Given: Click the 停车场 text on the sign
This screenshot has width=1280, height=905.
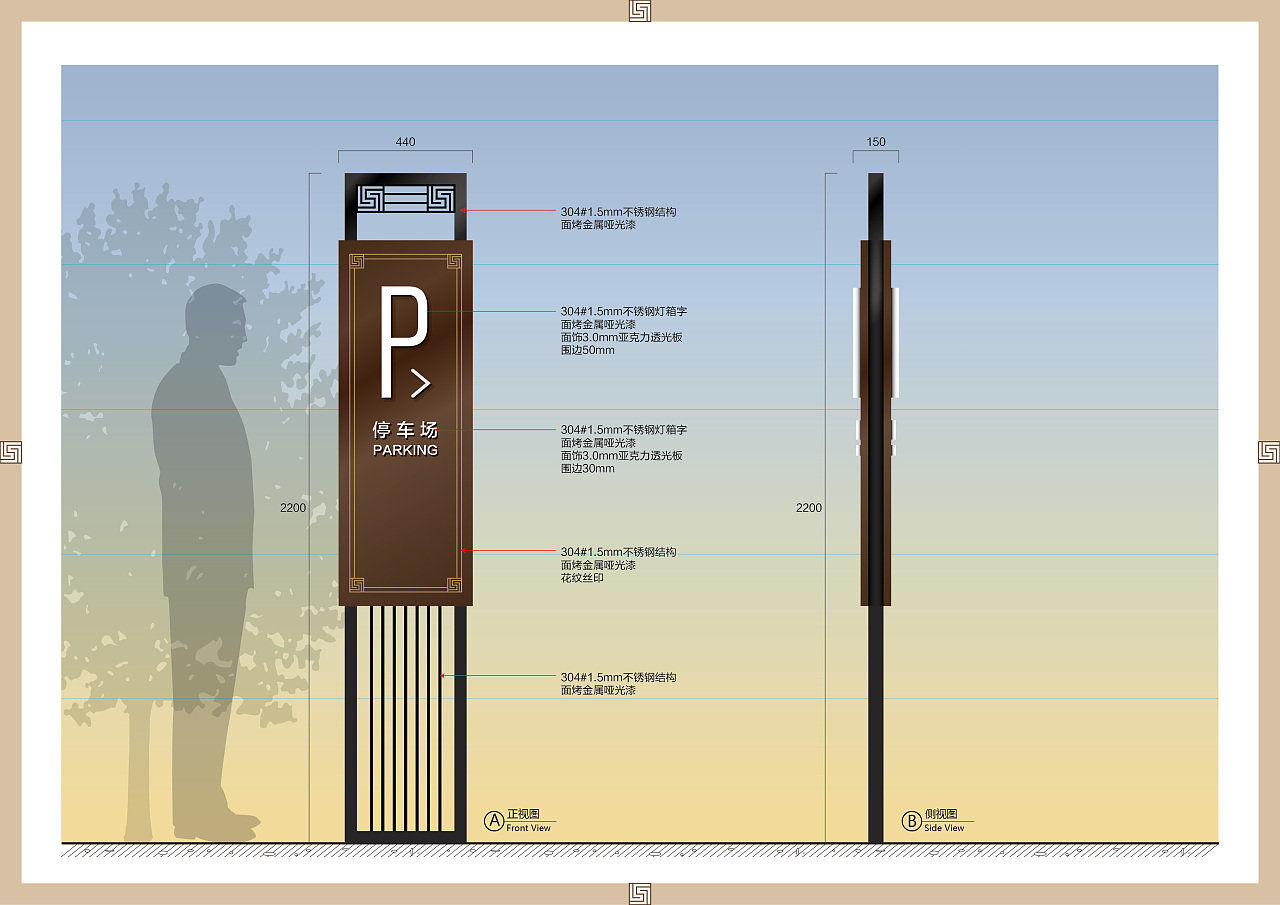Looking at the screenshot, I should pos(405,430).
